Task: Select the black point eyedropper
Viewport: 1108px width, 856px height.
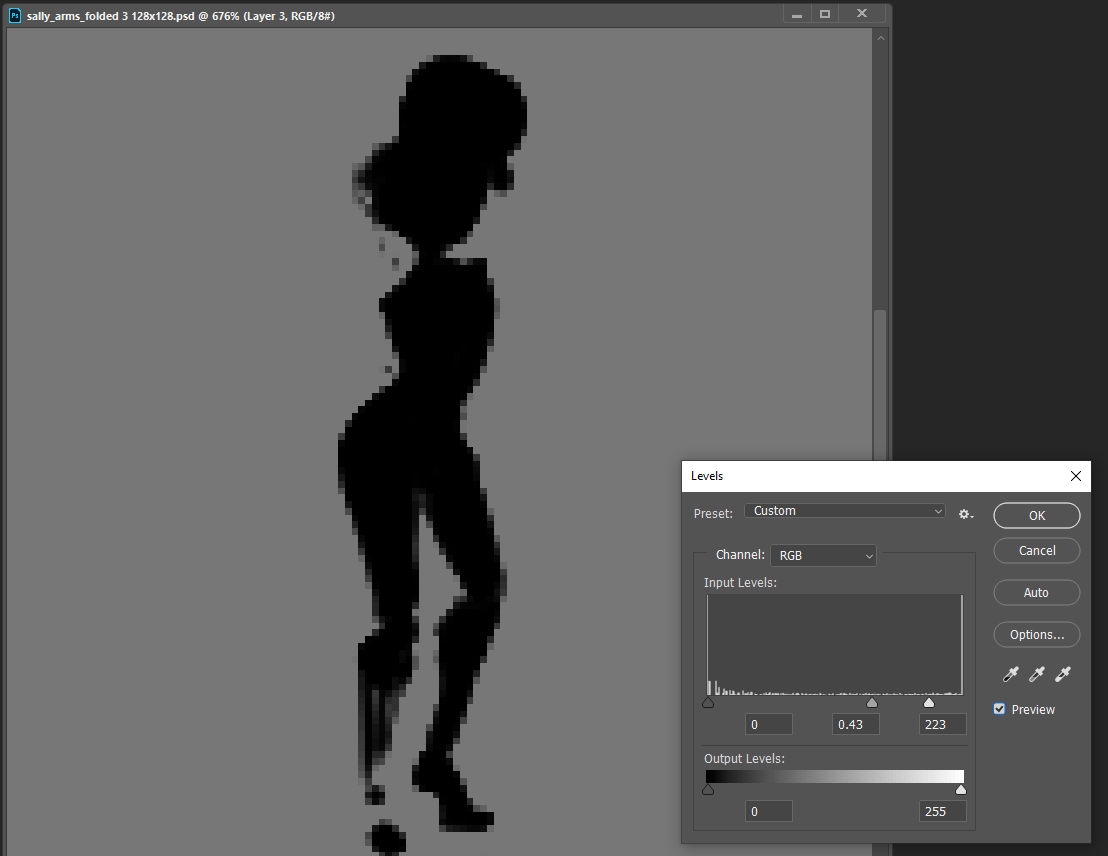Action: pyautogui.click(x=1011, y=675)
